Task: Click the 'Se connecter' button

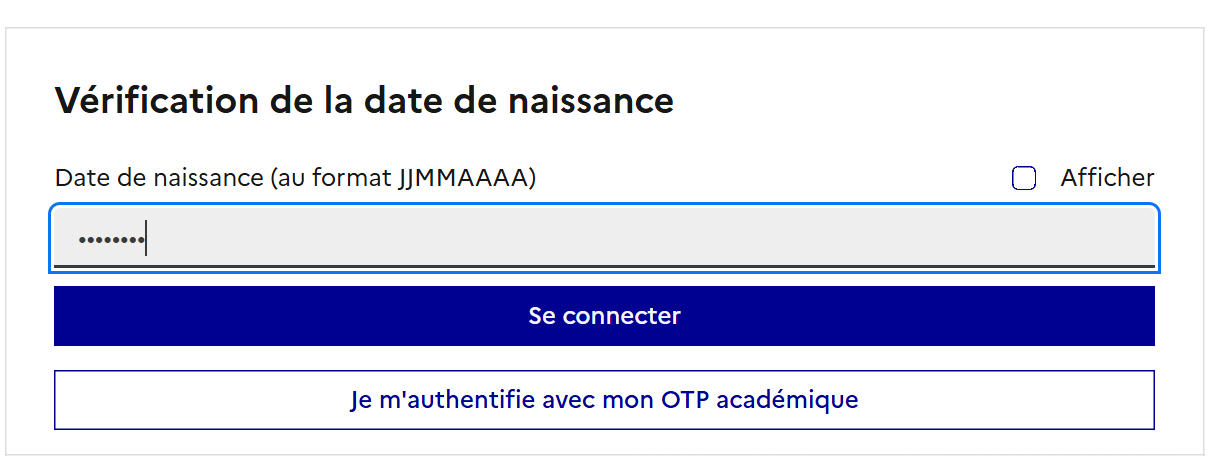Action: 604,316
